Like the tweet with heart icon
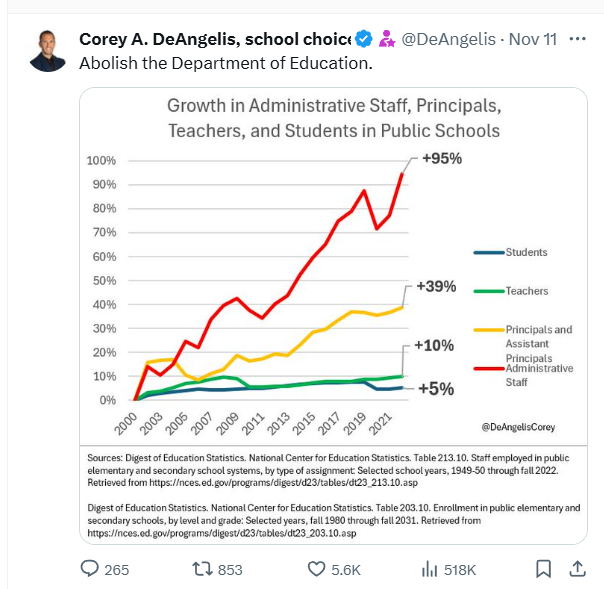604x589 pixels. coord(317,568)
